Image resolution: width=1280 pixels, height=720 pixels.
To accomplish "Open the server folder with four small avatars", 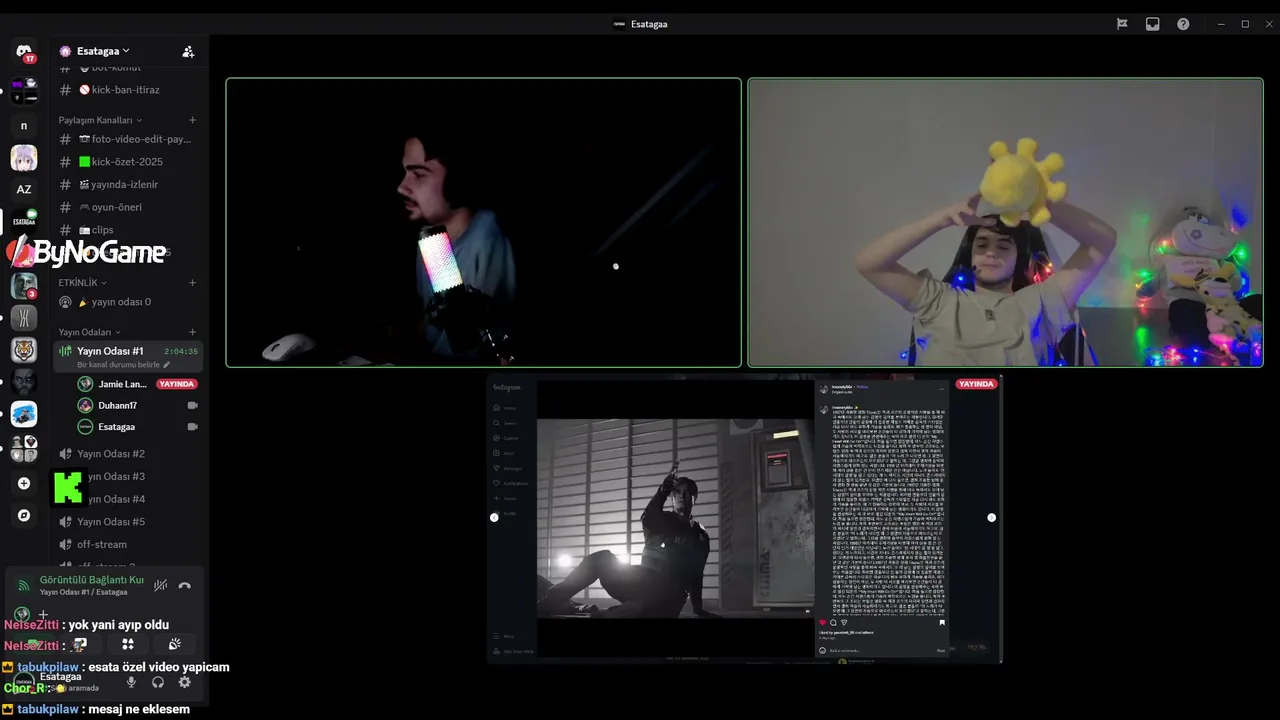I will 24,448.
